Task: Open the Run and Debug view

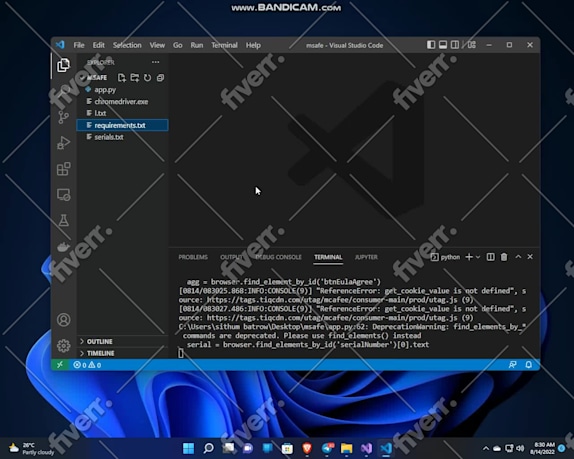Action: tap(63, 143)
